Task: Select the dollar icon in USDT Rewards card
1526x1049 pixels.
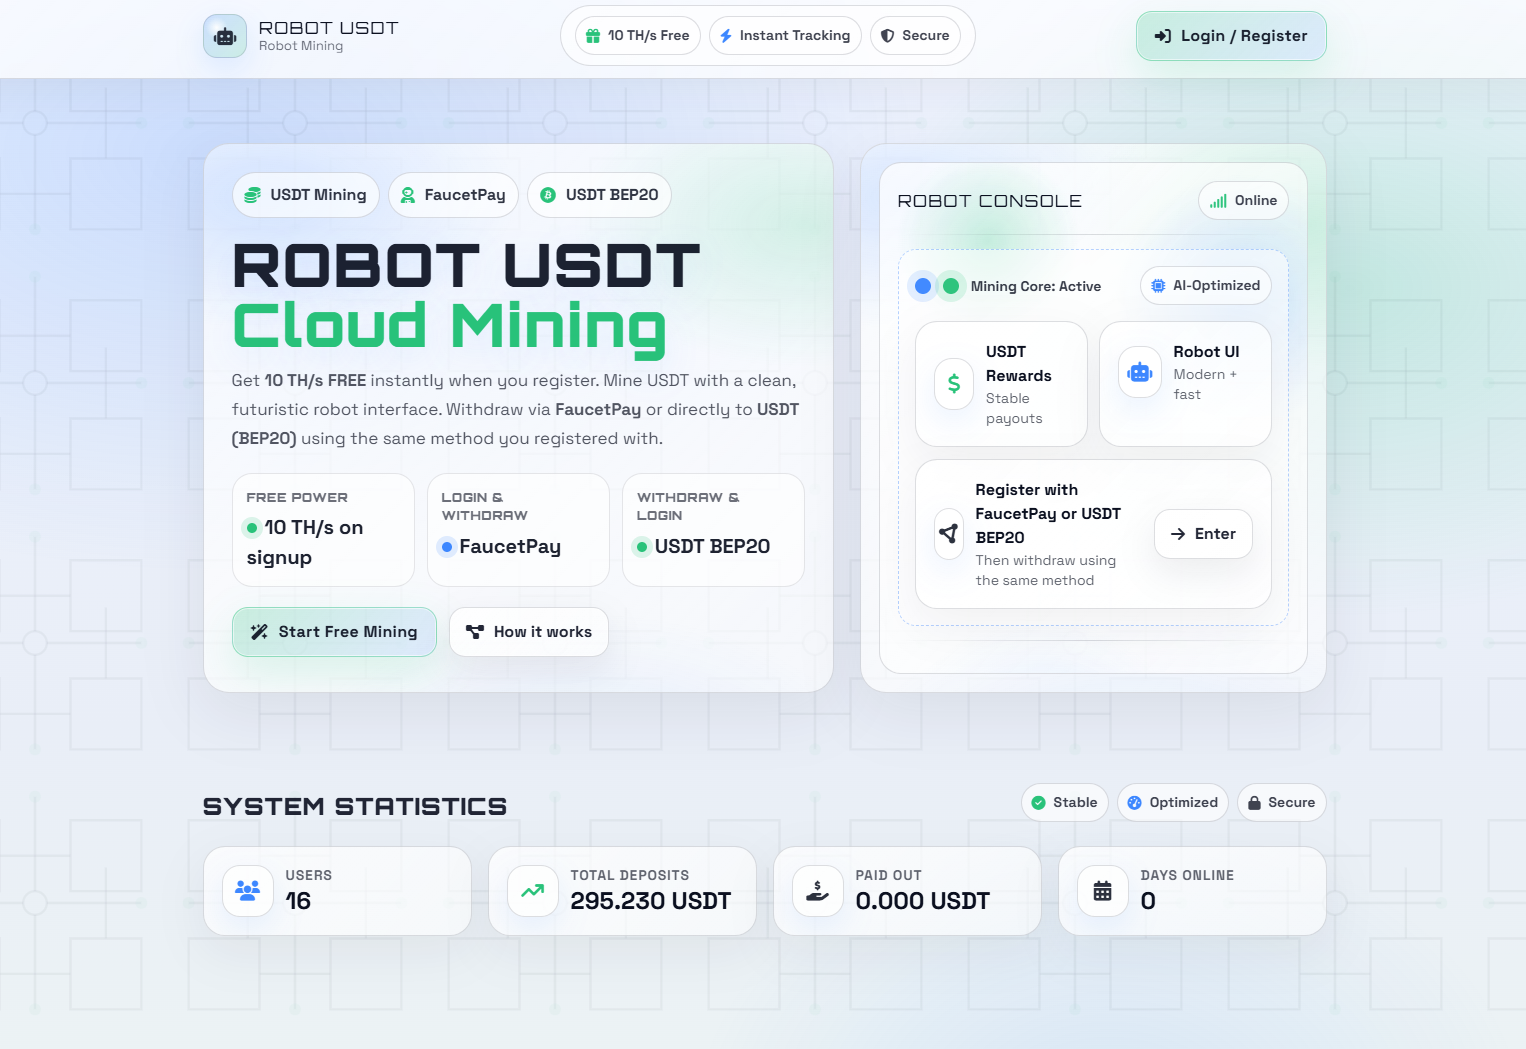Action: click(x=953, y=383)
